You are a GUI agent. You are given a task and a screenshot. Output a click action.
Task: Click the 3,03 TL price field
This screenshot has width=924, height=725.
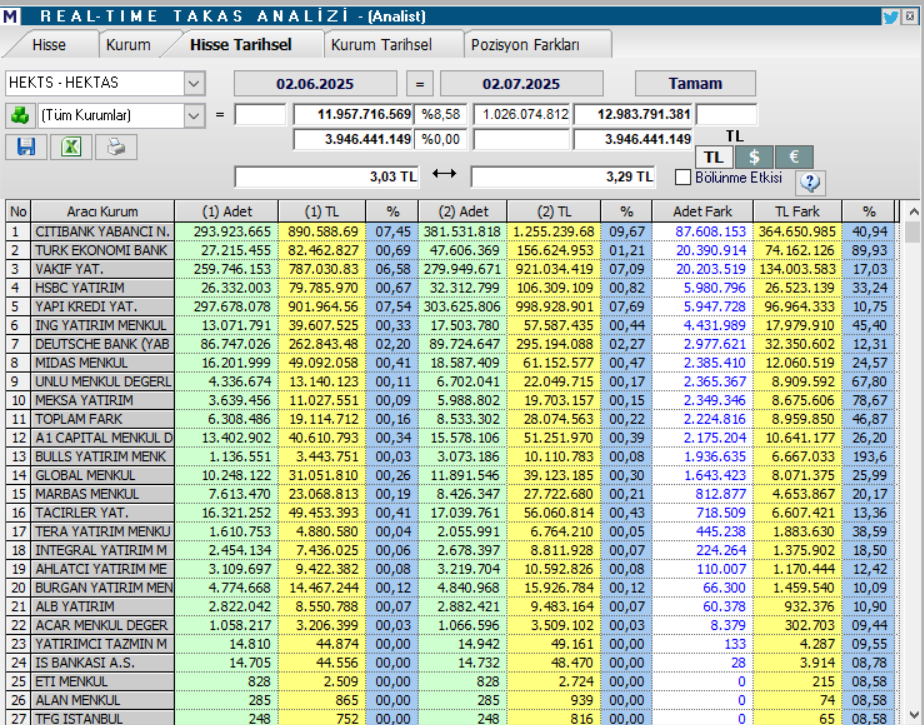pyautogui.click(x=326, y=177)
